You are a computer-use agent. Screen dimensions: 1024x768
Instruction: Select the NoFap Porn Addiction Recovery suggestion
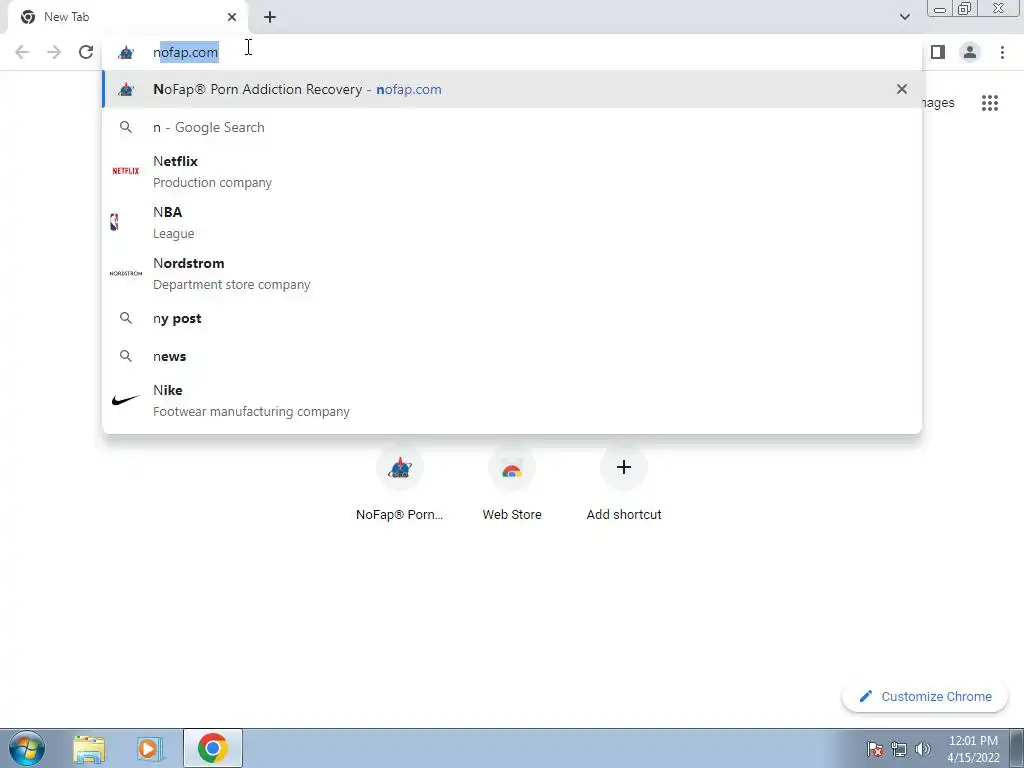point(512,89)
